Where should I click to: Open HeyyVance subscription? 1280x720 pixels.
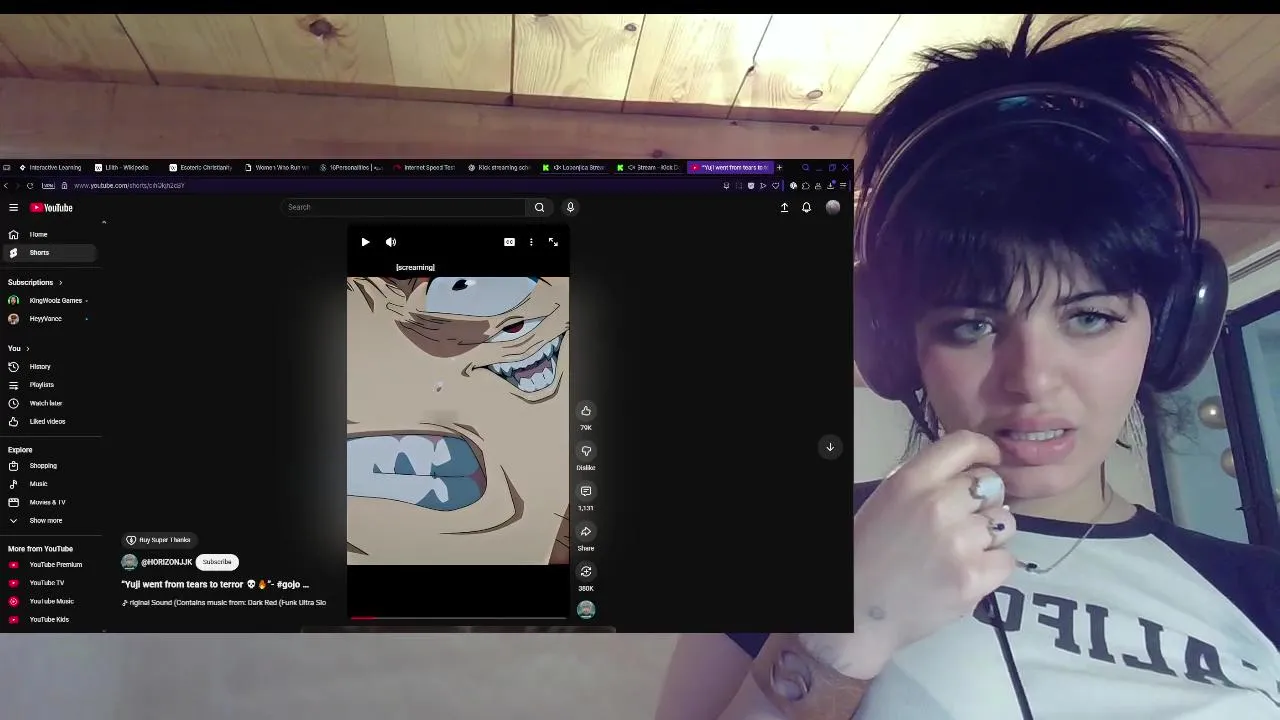48,318
